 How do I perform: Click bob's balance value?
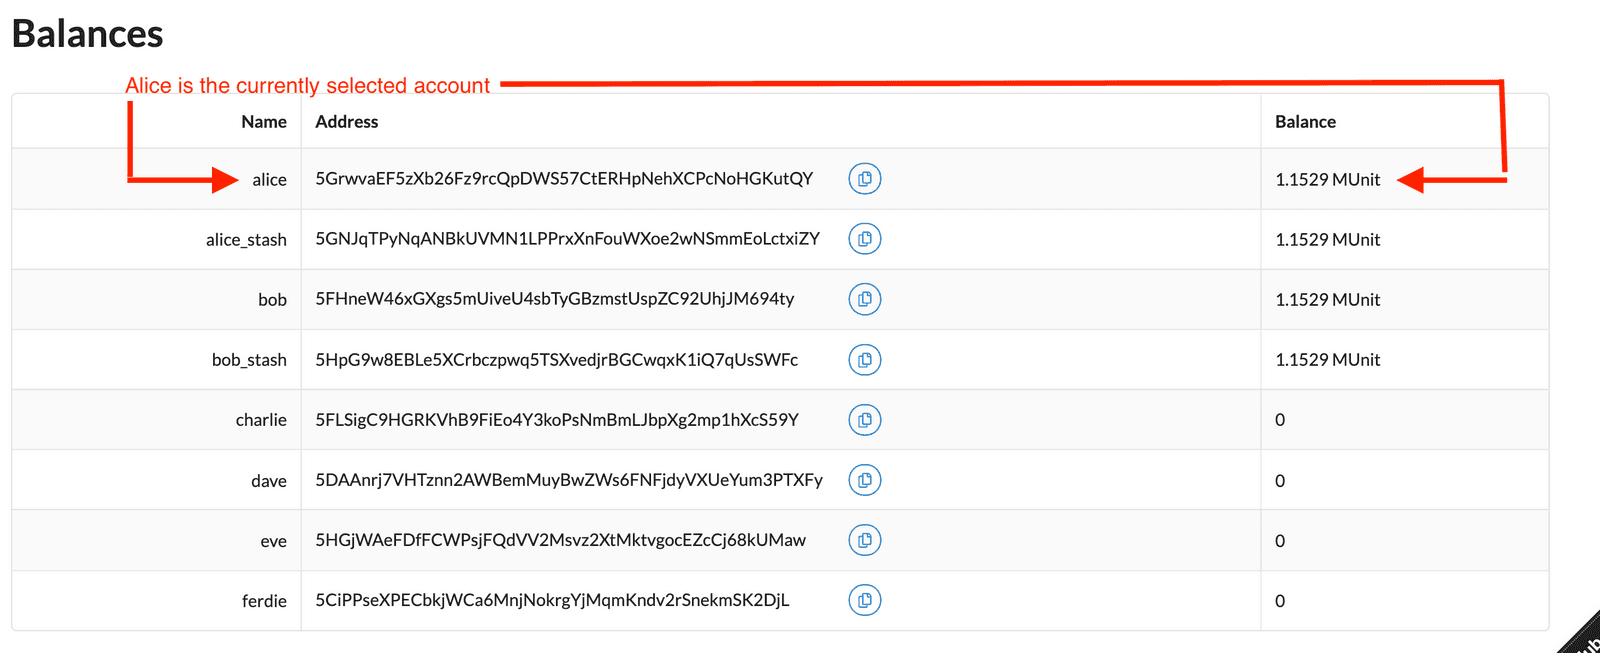pyautogui.click(x=1327, y=300)
